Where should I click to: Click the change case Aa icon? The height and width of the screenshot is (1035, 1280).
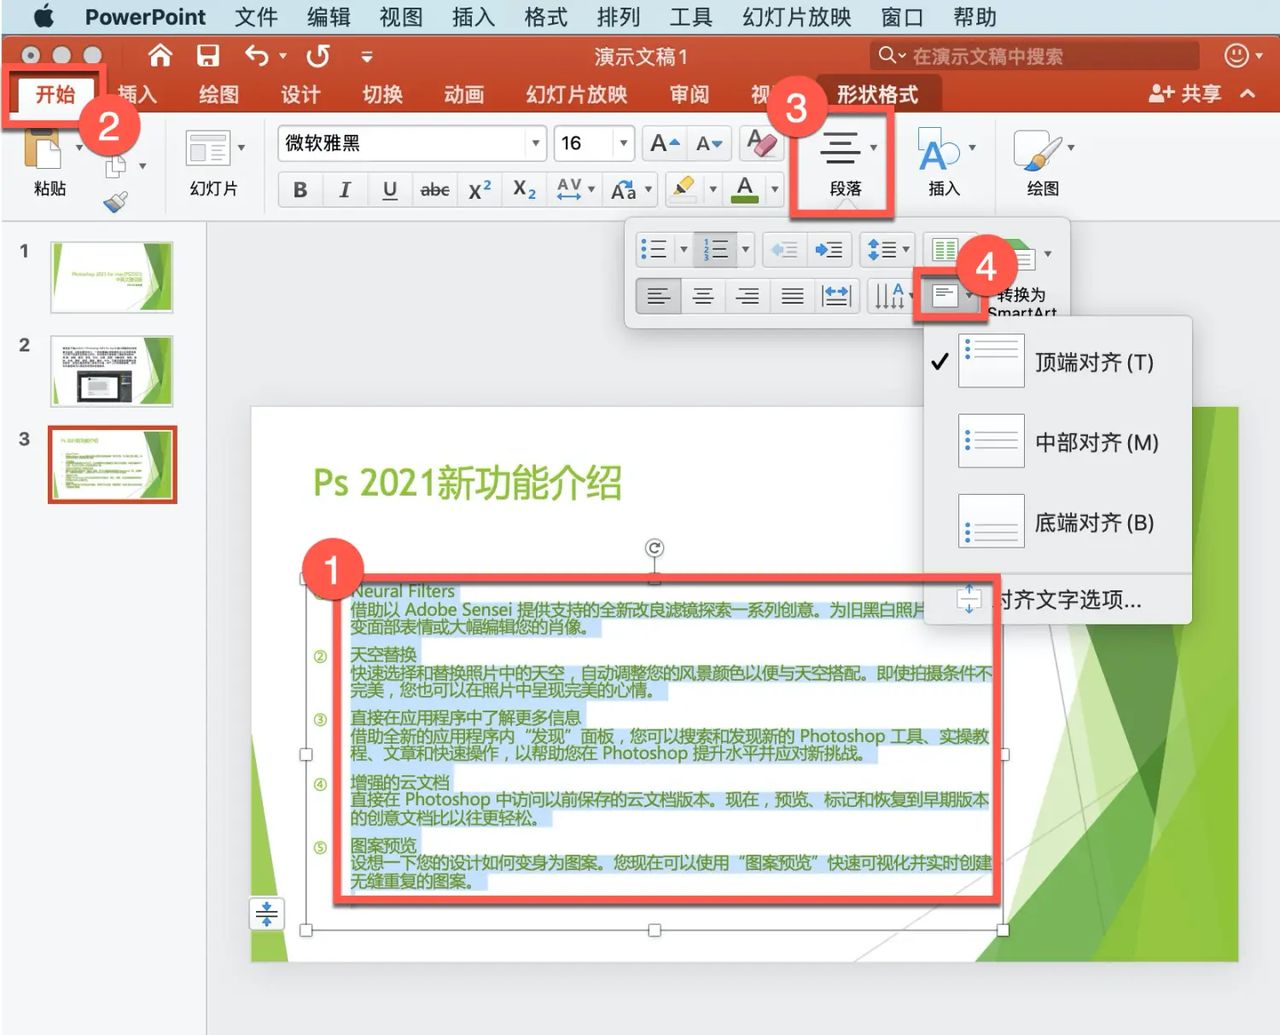(x=624, y=190)
